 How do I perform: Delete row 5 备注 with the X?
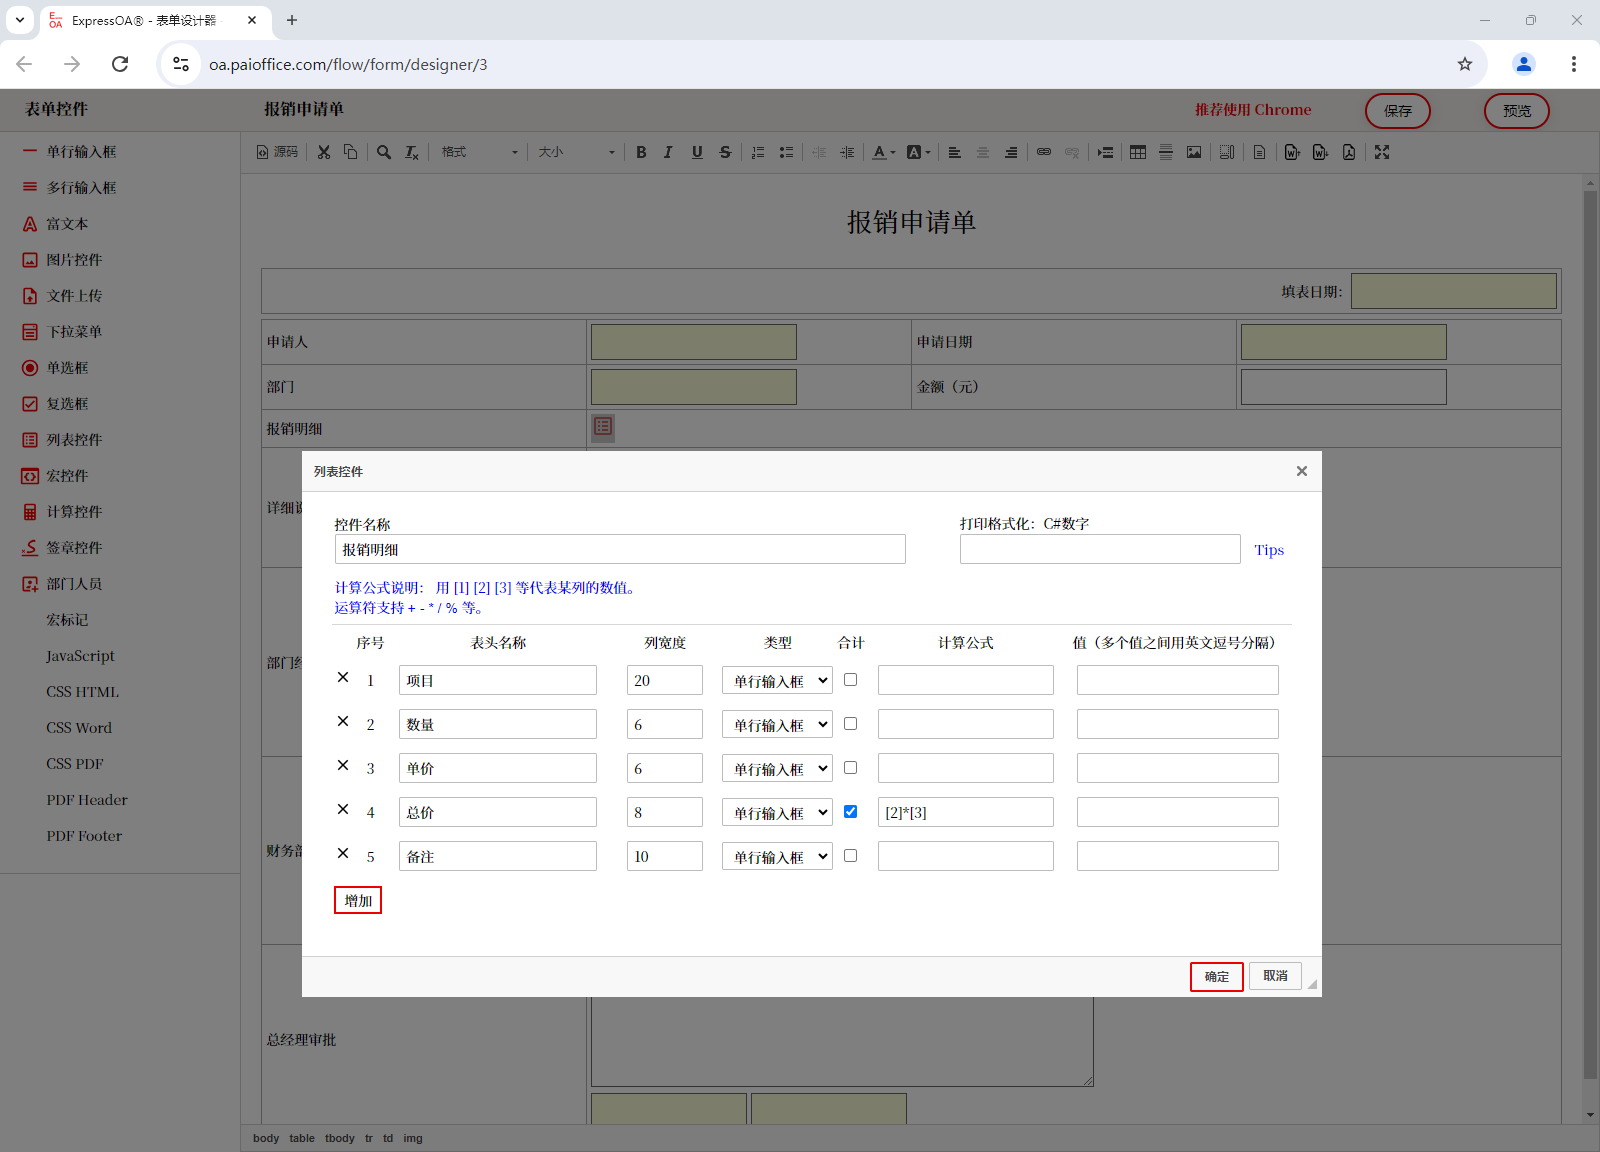[343, 853]
